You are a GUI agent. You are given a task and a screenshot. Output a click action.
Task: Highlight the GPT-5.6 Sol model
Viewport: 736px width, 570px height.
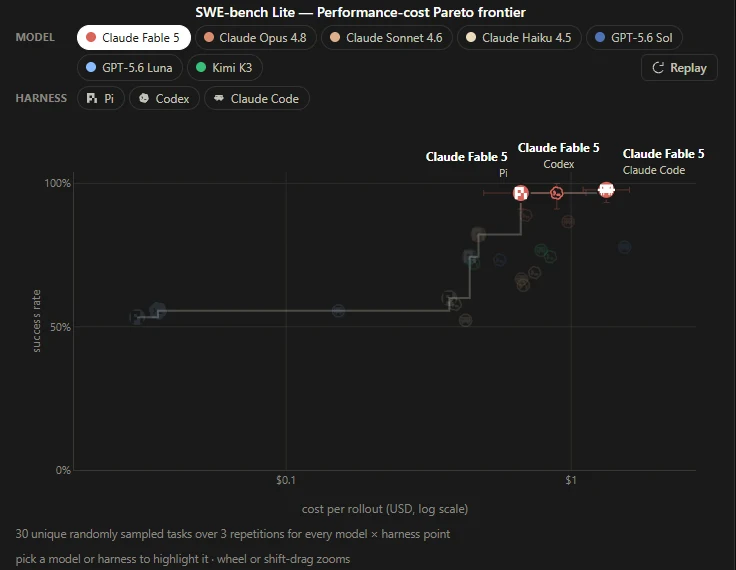[x=634, y=38]
